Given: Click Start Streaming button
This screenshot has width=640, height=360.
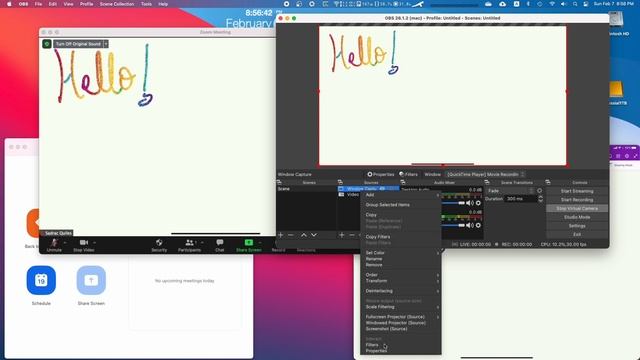Looking at the screenshot, I should click(x=577, y=191).
